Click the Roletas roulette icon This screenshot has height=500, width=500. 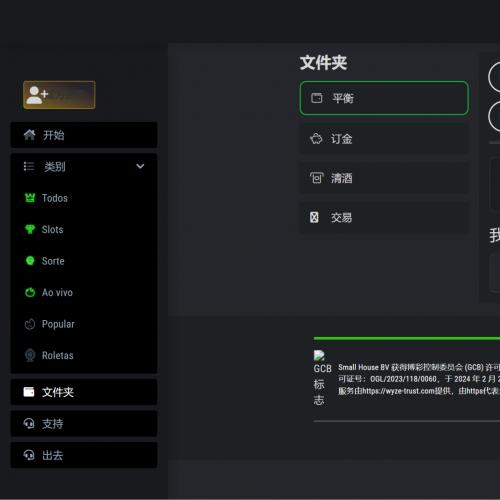[30, 355]
